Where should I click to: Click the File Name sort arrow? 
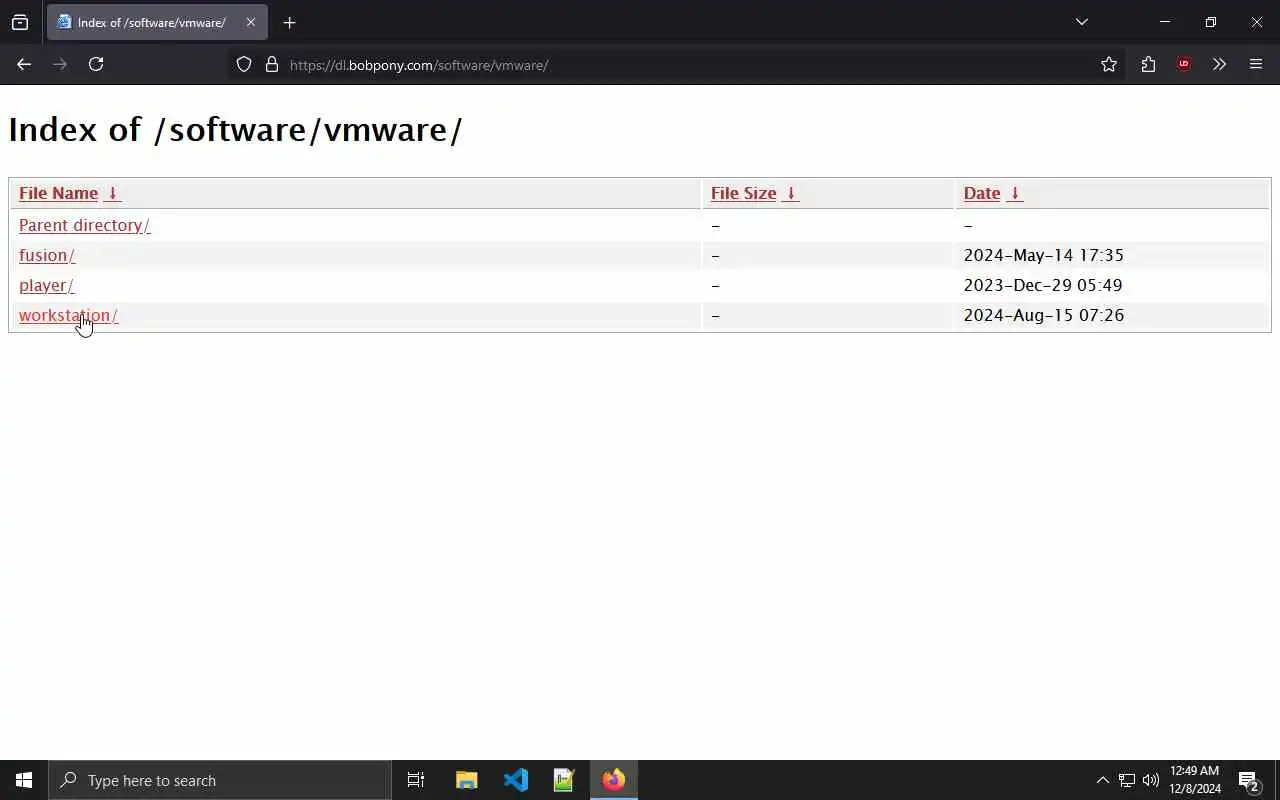(x=112, y=193)
